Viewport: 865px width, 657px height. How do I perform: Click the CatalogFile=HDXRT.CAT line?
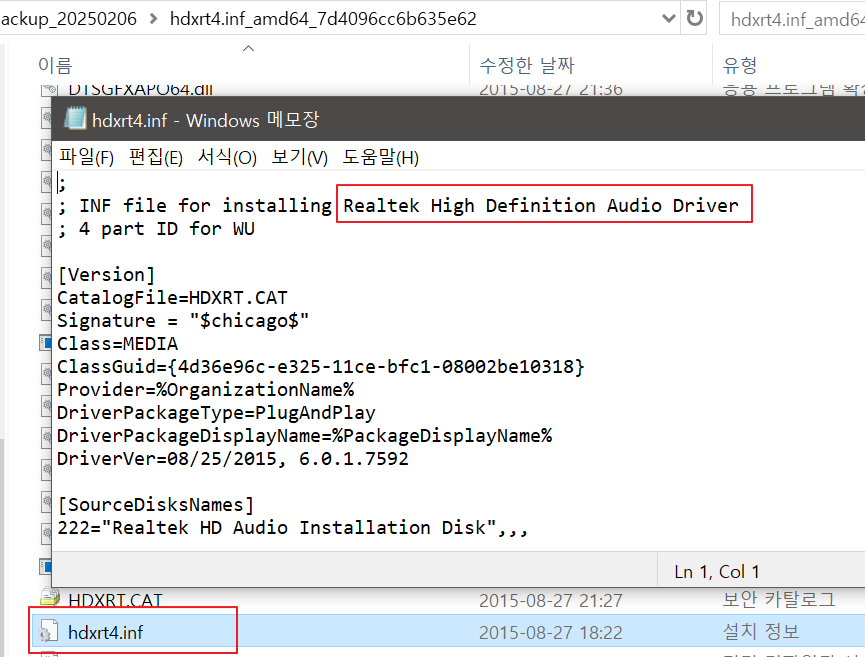point(172,298)
